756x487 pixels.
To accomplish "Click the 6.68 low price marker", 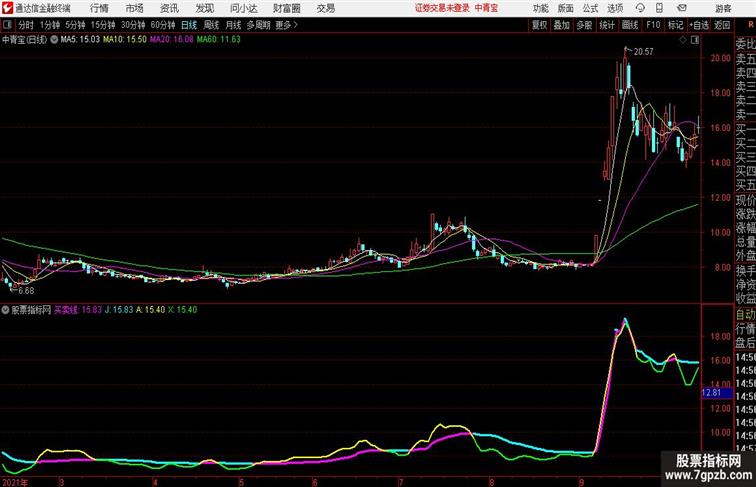I will click(26, 291).
